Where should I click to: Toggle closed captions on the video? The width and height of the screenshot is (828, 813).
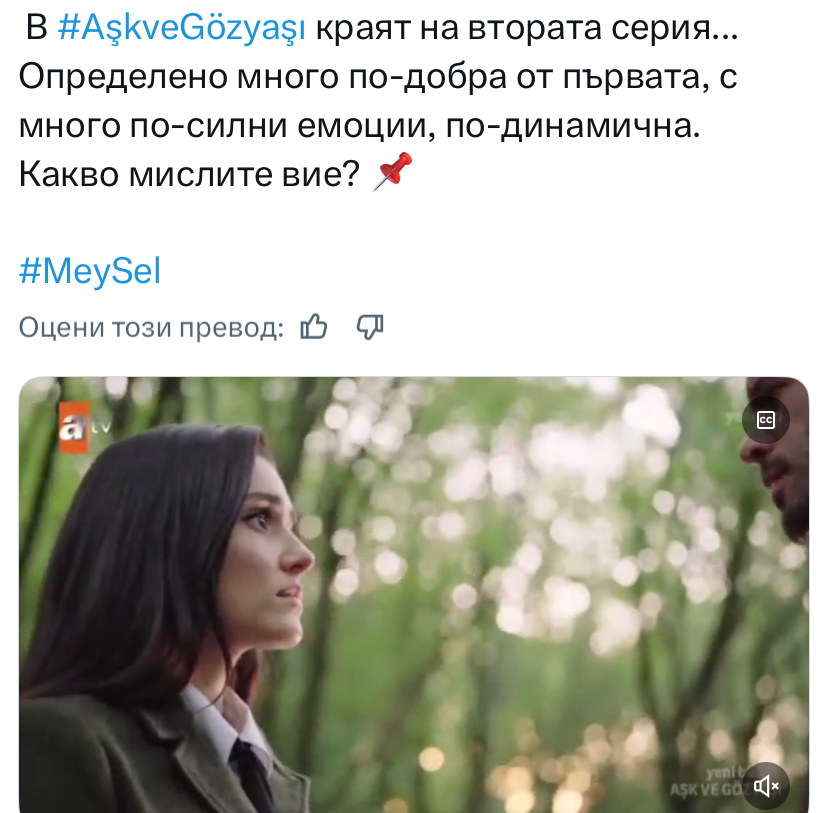766,420
